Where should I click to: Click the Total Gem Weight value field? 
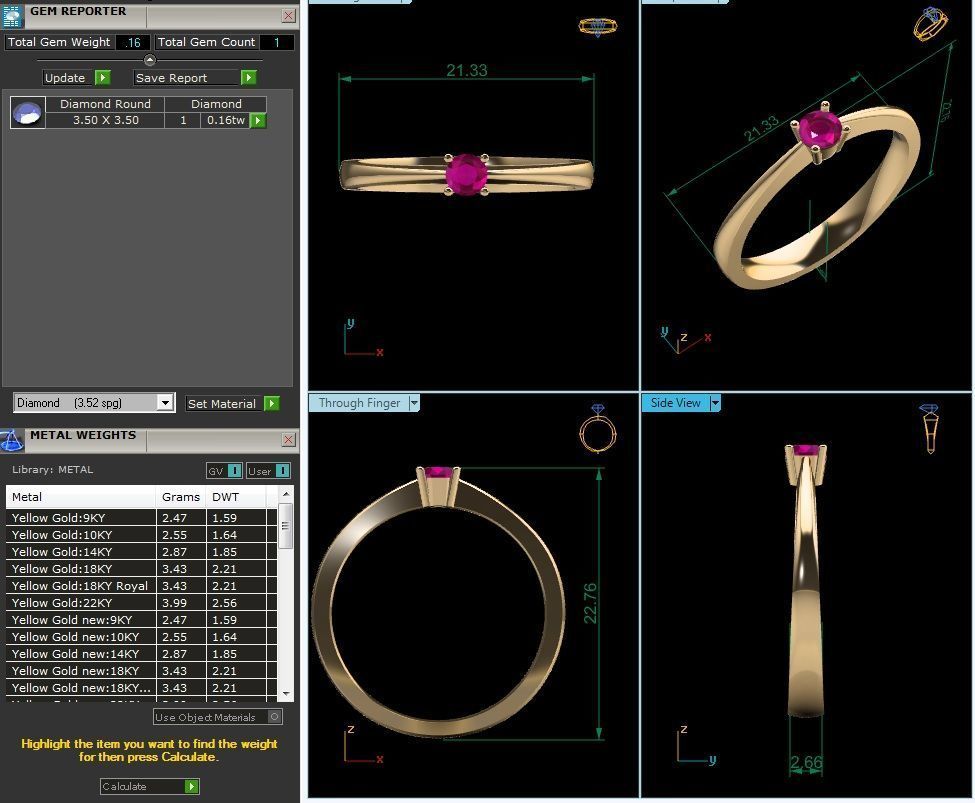click(x=132, y=42)
